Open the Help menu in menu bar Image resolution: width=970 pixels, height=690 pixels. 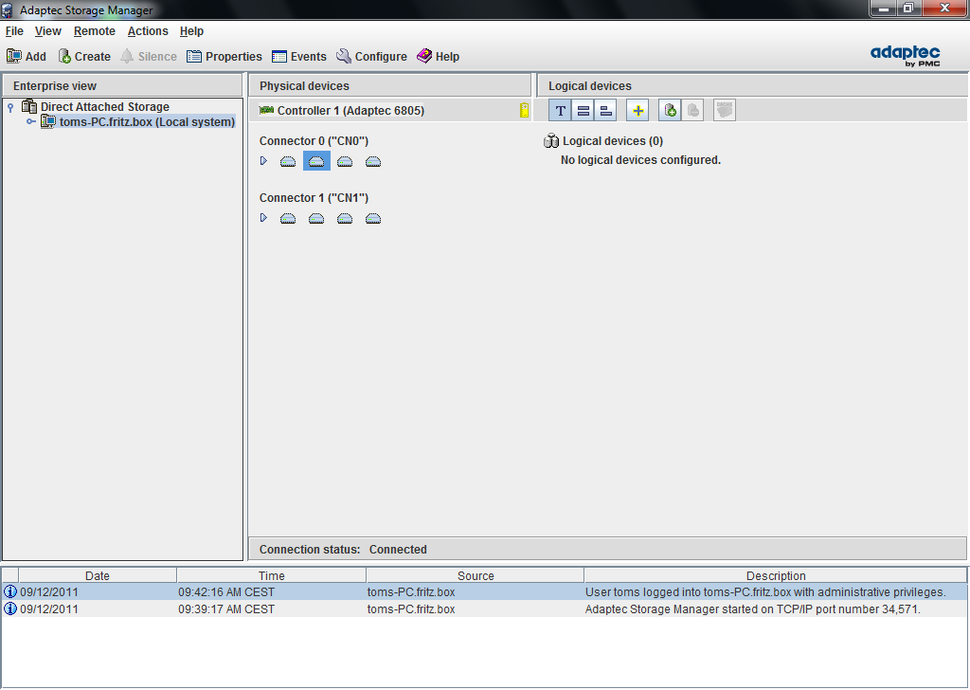click(x=191, y=31)
